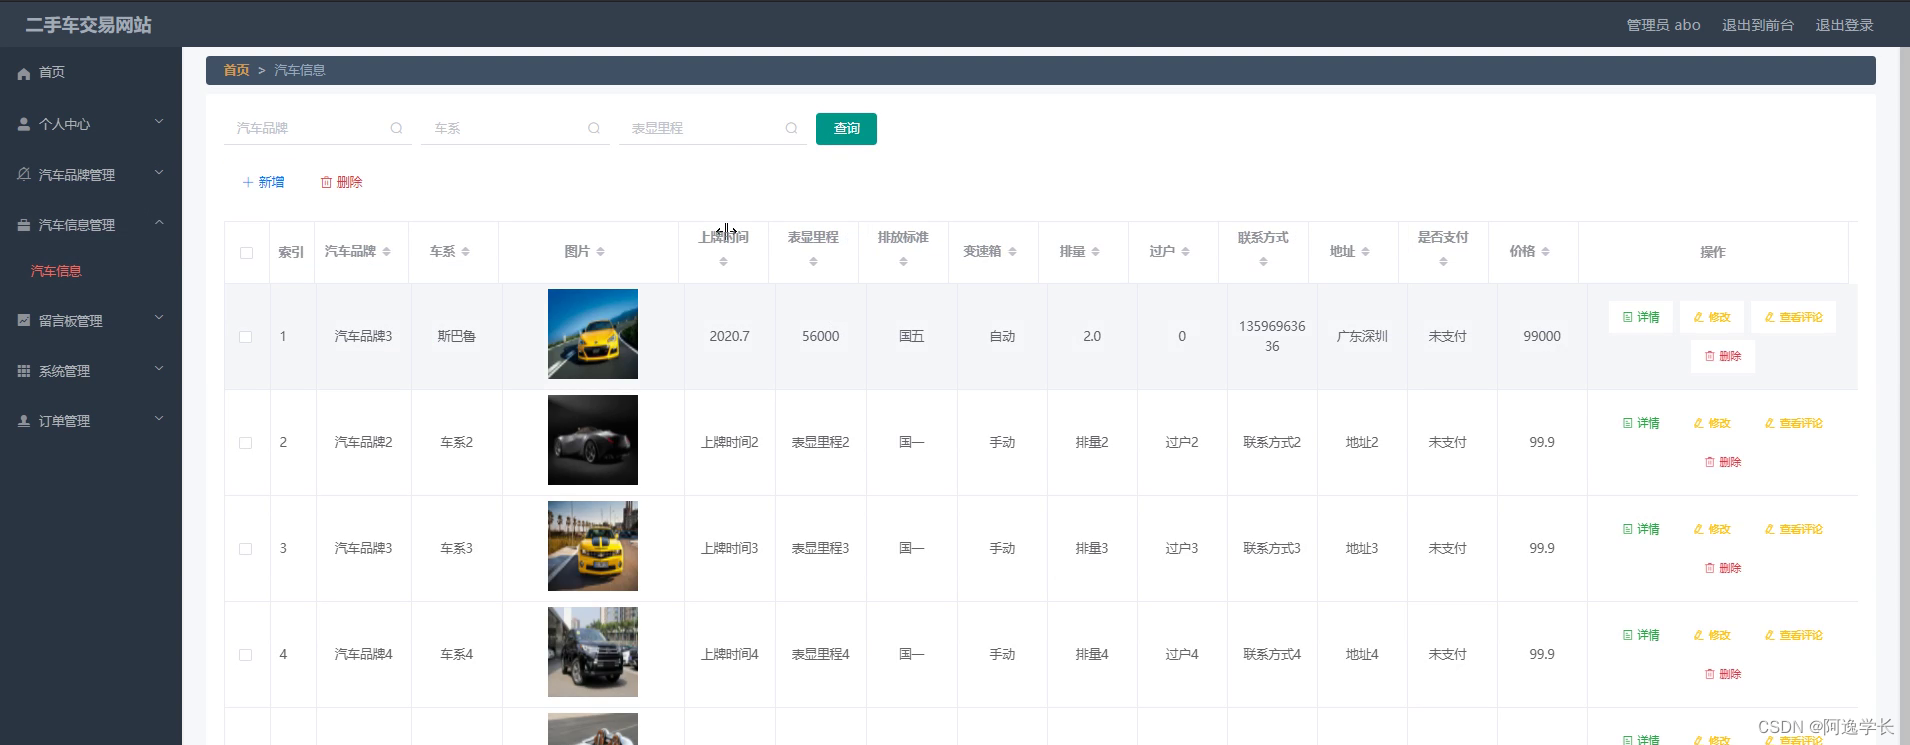1910x745 pixels.
Task: Click 退出登录 in the top bar
Action: click(1844, 25)
